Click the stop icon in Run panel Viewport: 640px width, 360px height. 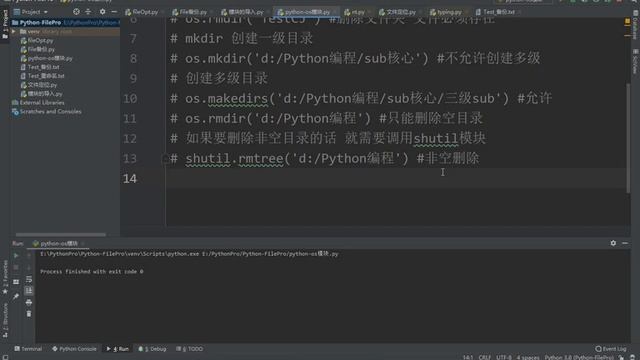pyautogui.click(x=16, y=267)
